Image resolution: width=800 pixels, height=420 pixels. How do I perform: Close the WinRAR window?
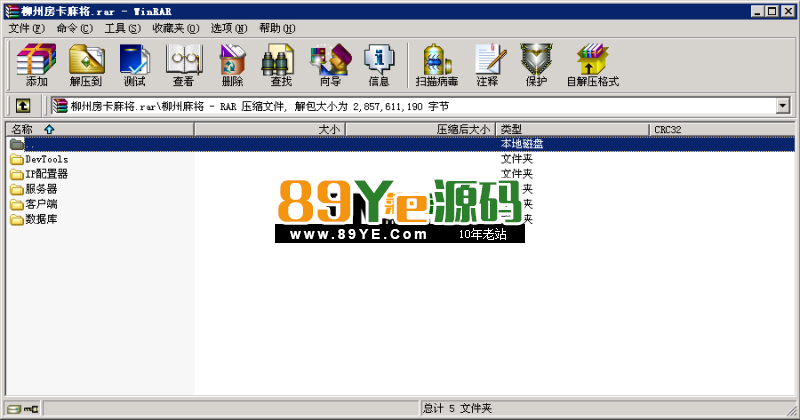[x=788, y=11]
